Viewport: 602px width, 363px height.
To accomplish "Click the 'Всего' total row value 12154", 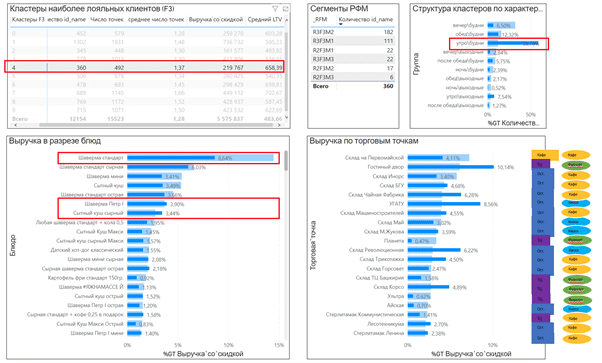I will [x=78, y=119].
